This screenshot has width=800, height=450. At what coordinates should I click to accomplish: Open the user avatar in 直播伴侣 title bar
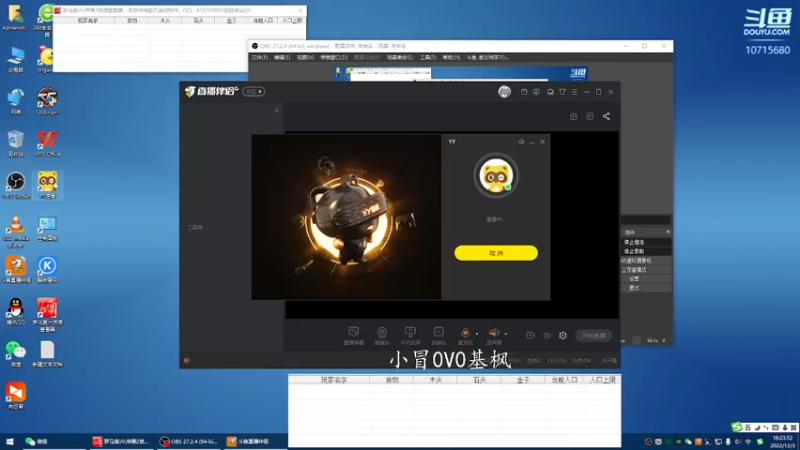pos(504,91)
